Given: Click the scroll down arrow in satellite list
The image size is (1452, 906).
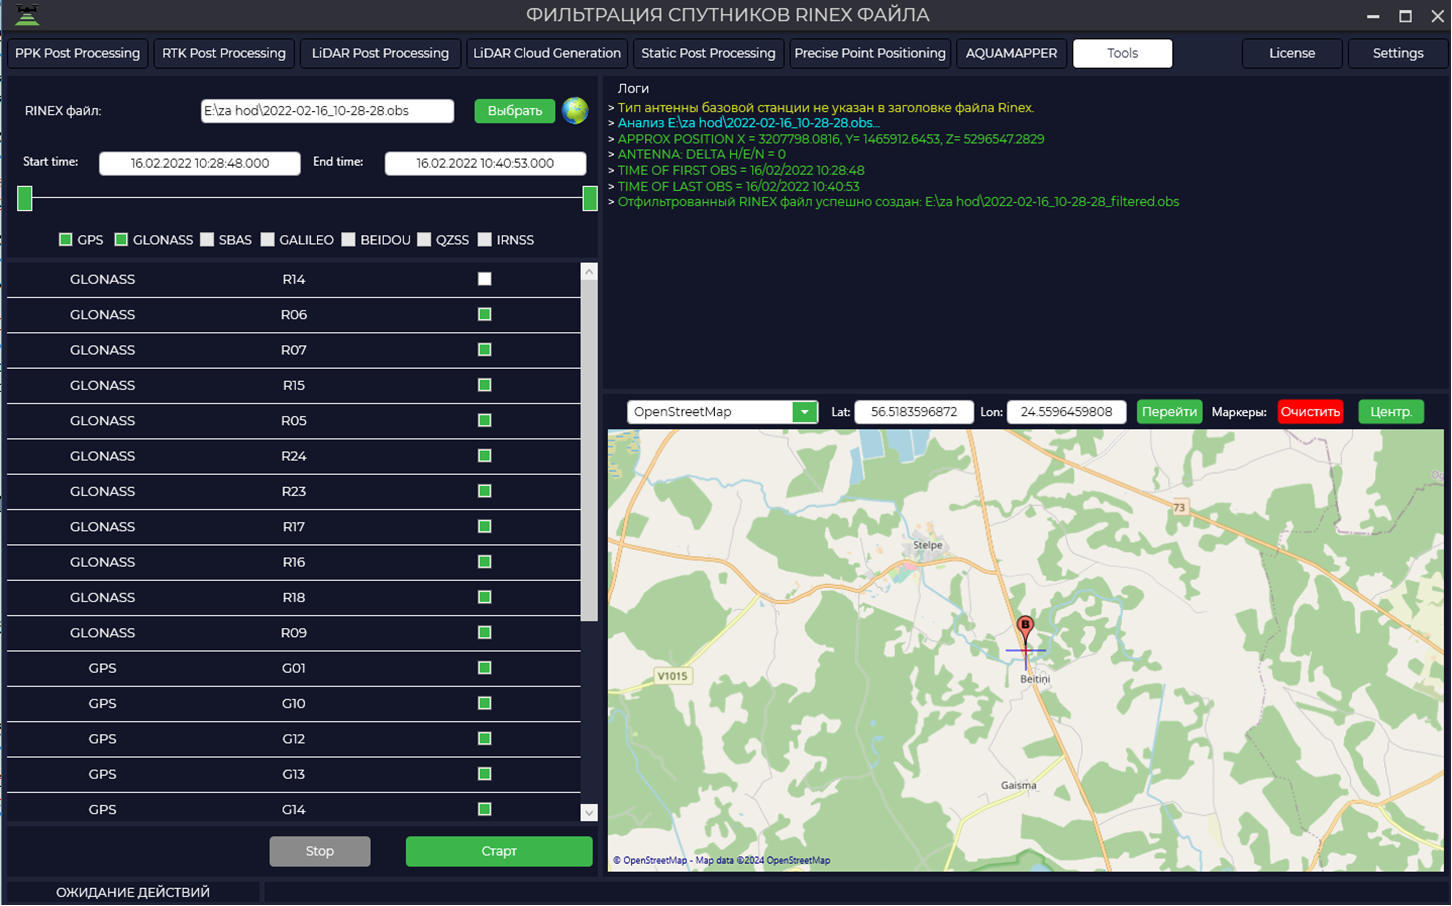Looking at the screenshot, I should click(589, 813).
